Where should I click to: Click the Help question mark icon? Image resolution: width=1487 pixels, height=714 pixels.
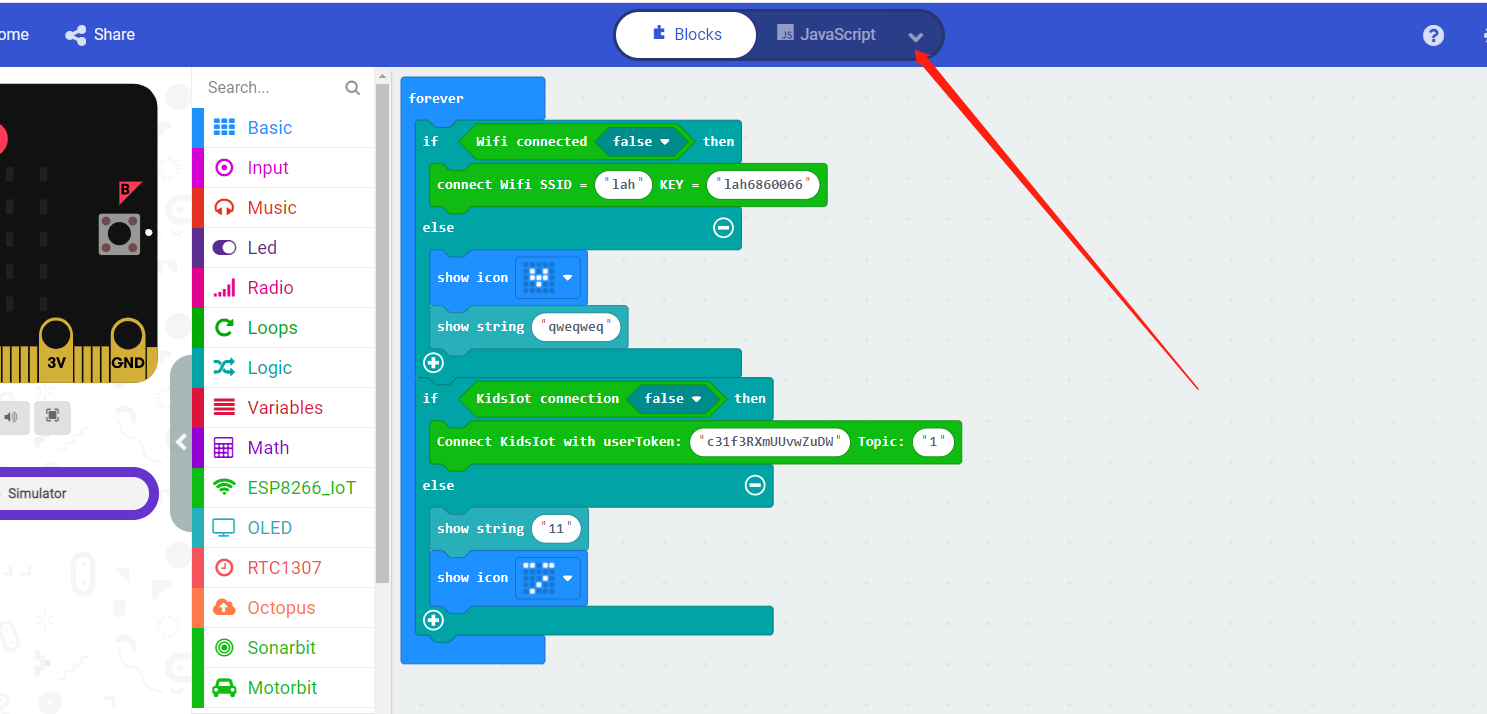click(x=1433, y=36)
